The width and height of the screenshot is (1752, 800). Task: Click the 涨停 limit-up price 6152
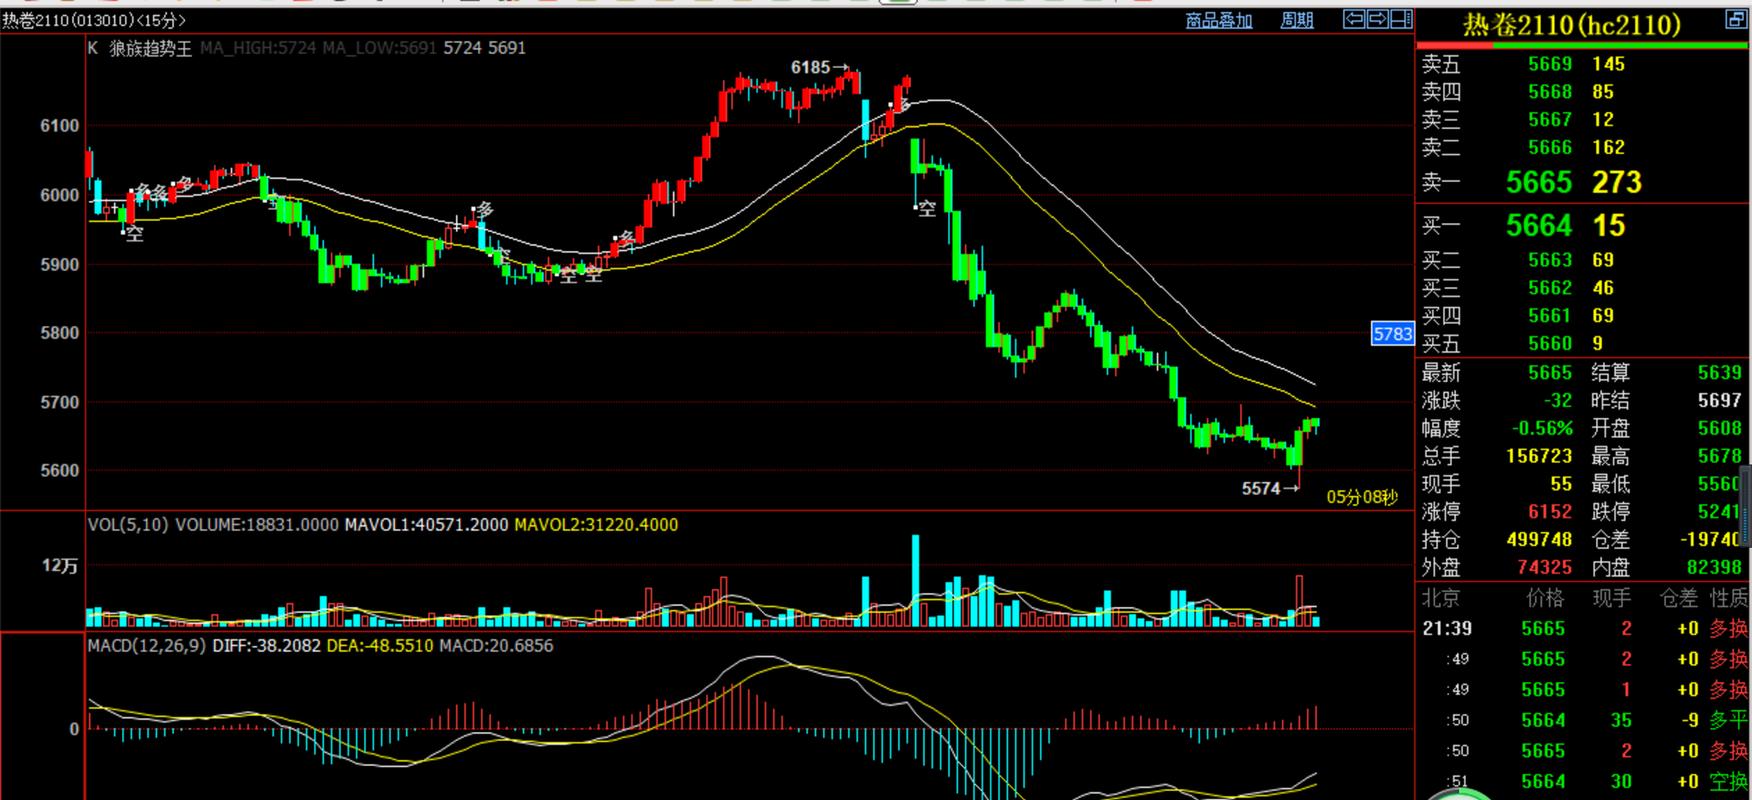[x=1549, y=512]
